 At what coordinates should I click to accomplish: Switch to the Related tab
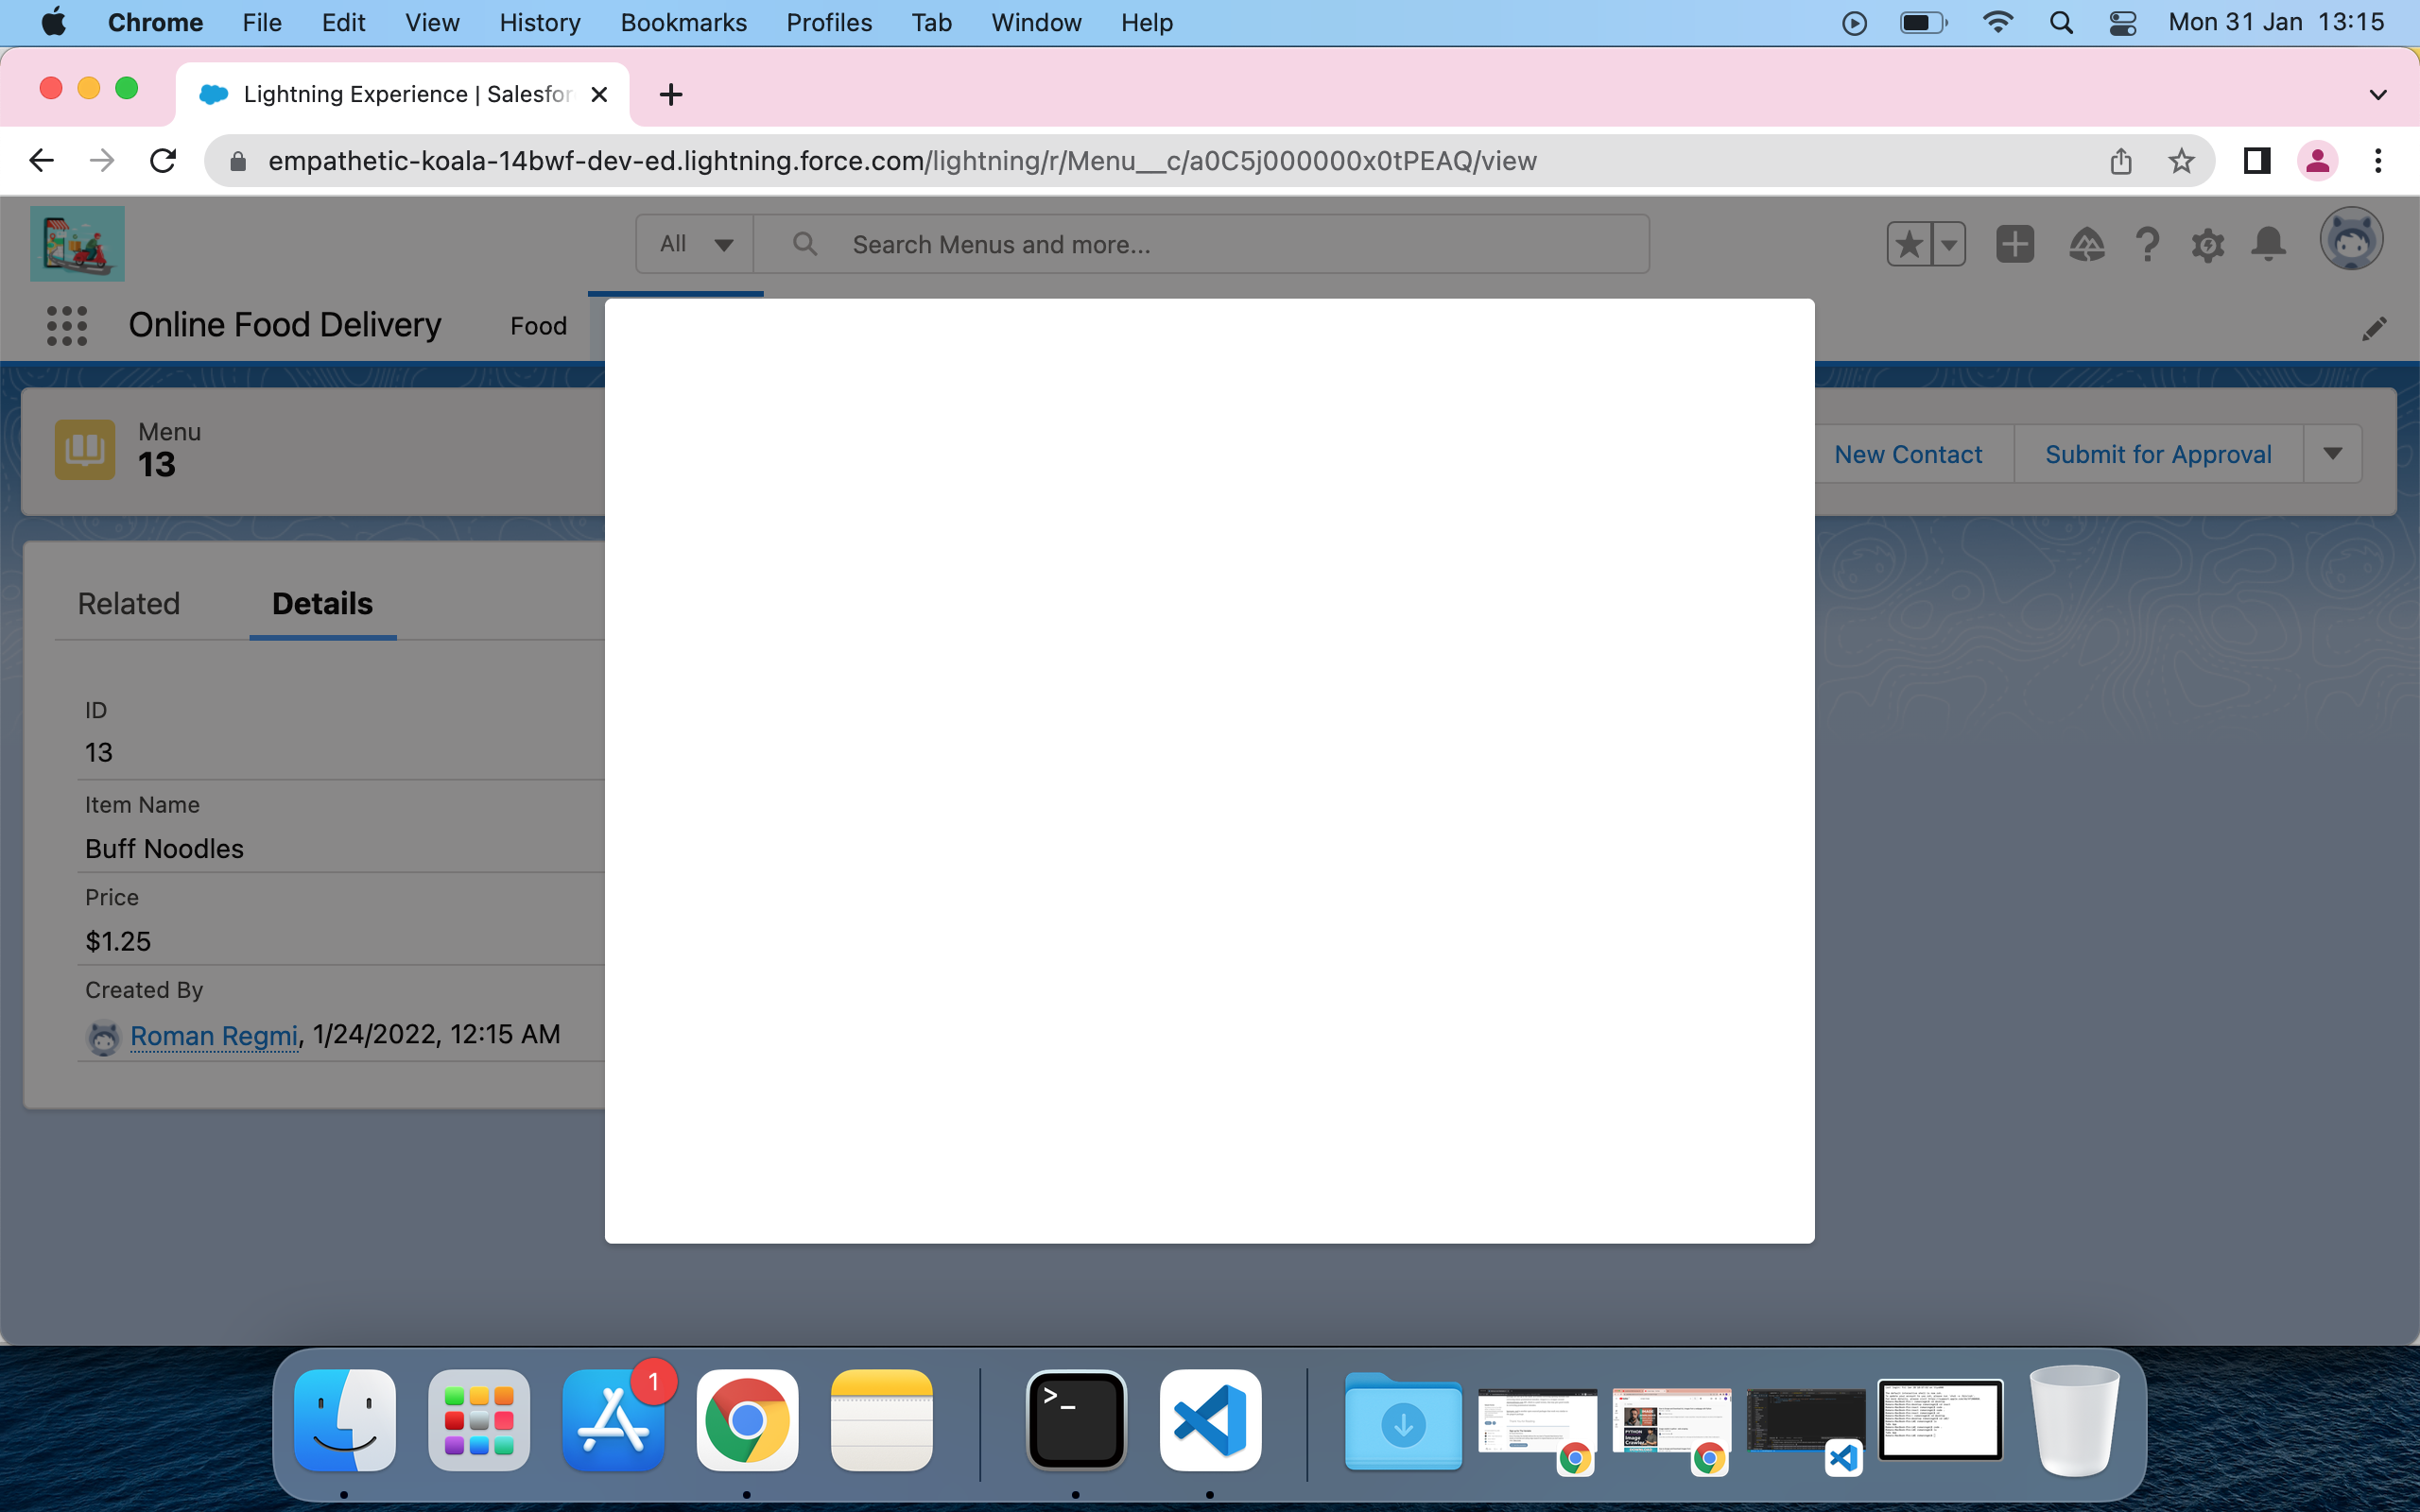click(129, 604)
